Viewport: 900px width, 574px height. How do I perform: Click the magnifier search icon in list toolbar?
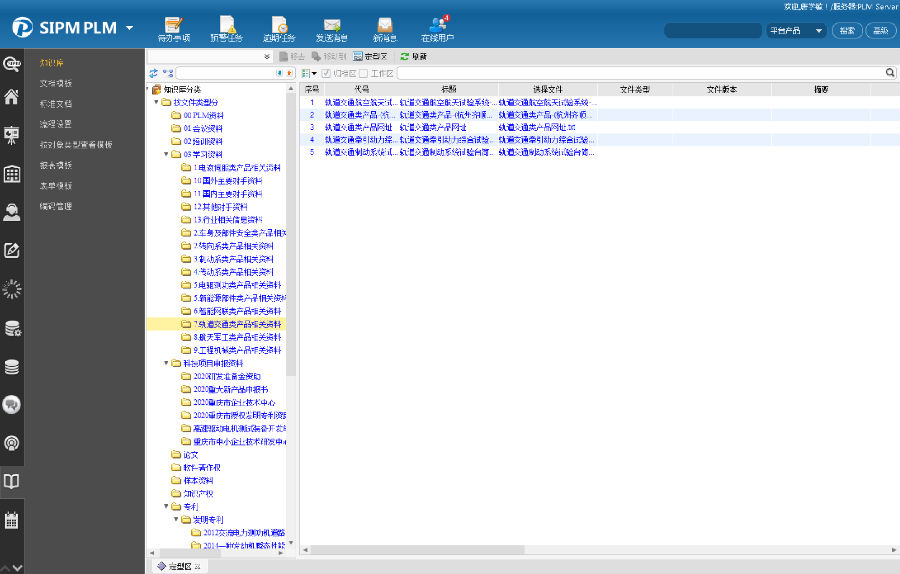tap(890, 73)
